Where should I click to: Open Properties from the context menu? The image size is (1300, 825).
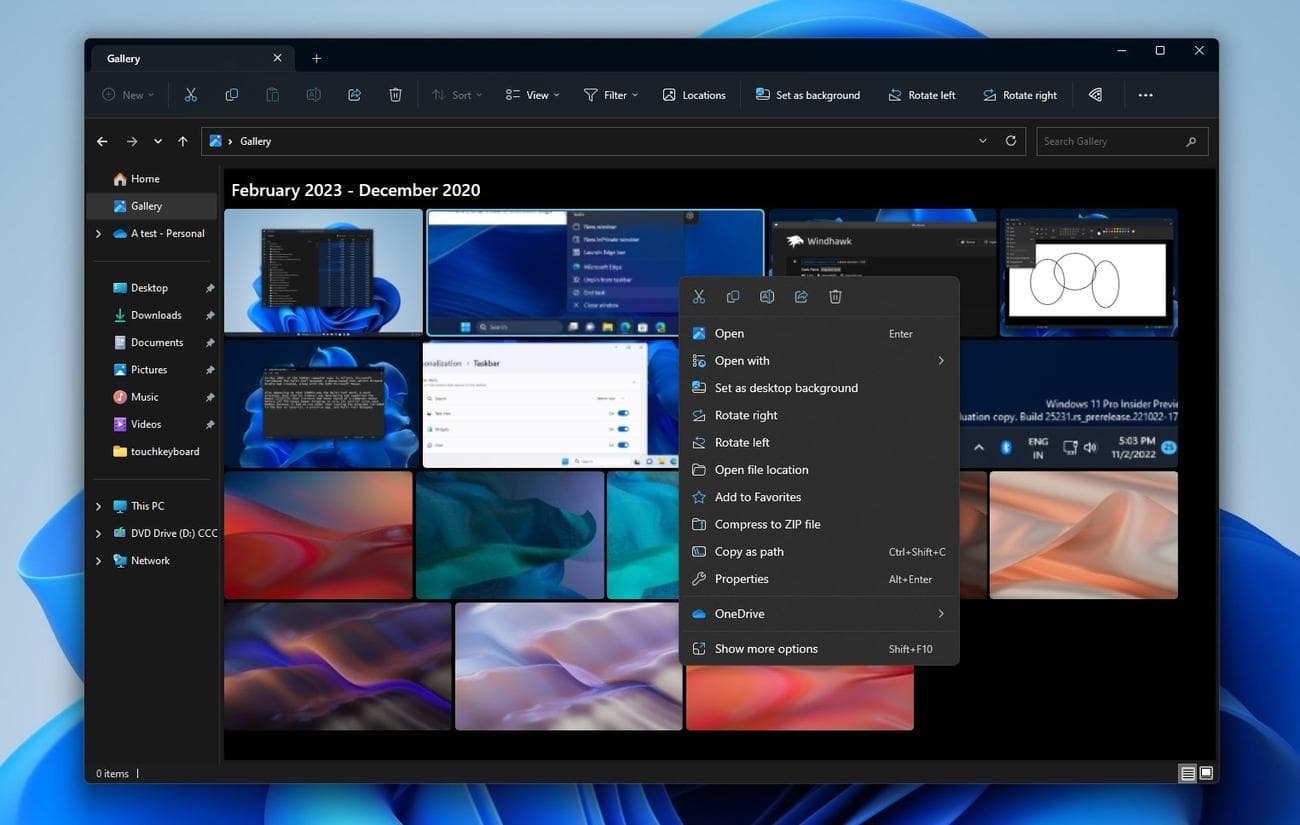tap(741, 578)
